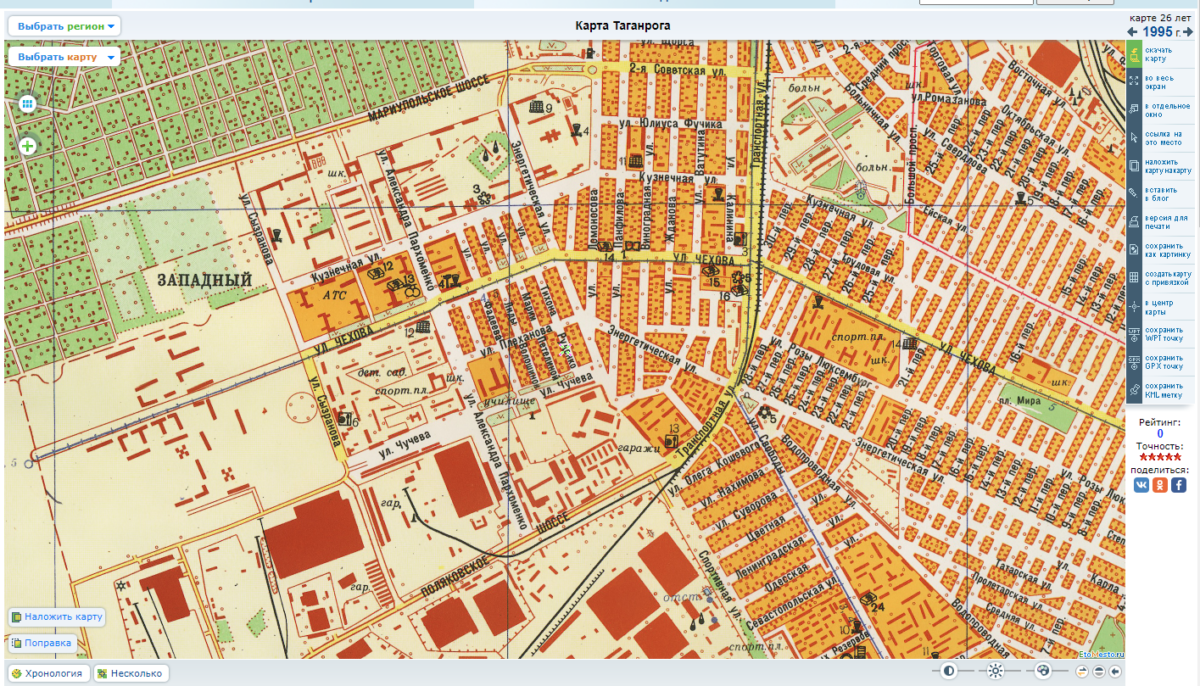Click the 'версия для печати' link
The width and height of the screenshot is (1200, 686).
[x=1166, y=222]
